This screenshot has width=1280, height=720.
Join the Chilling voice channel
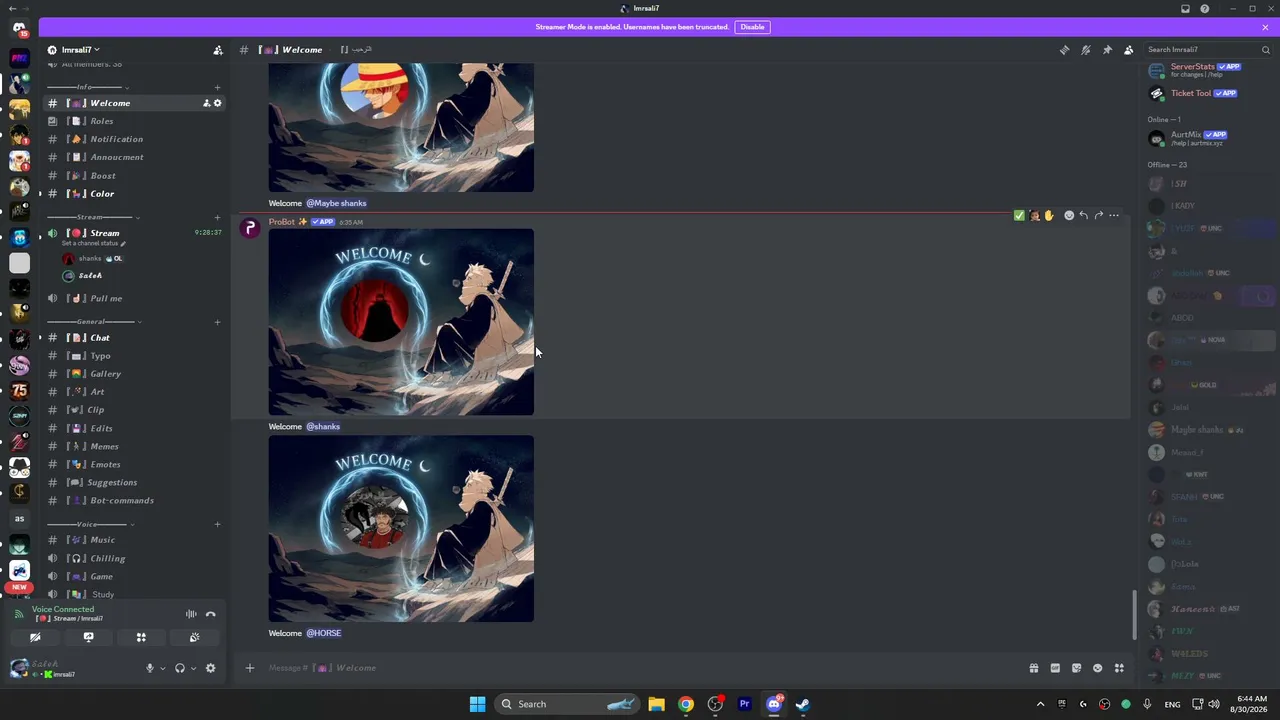[135, 558]
